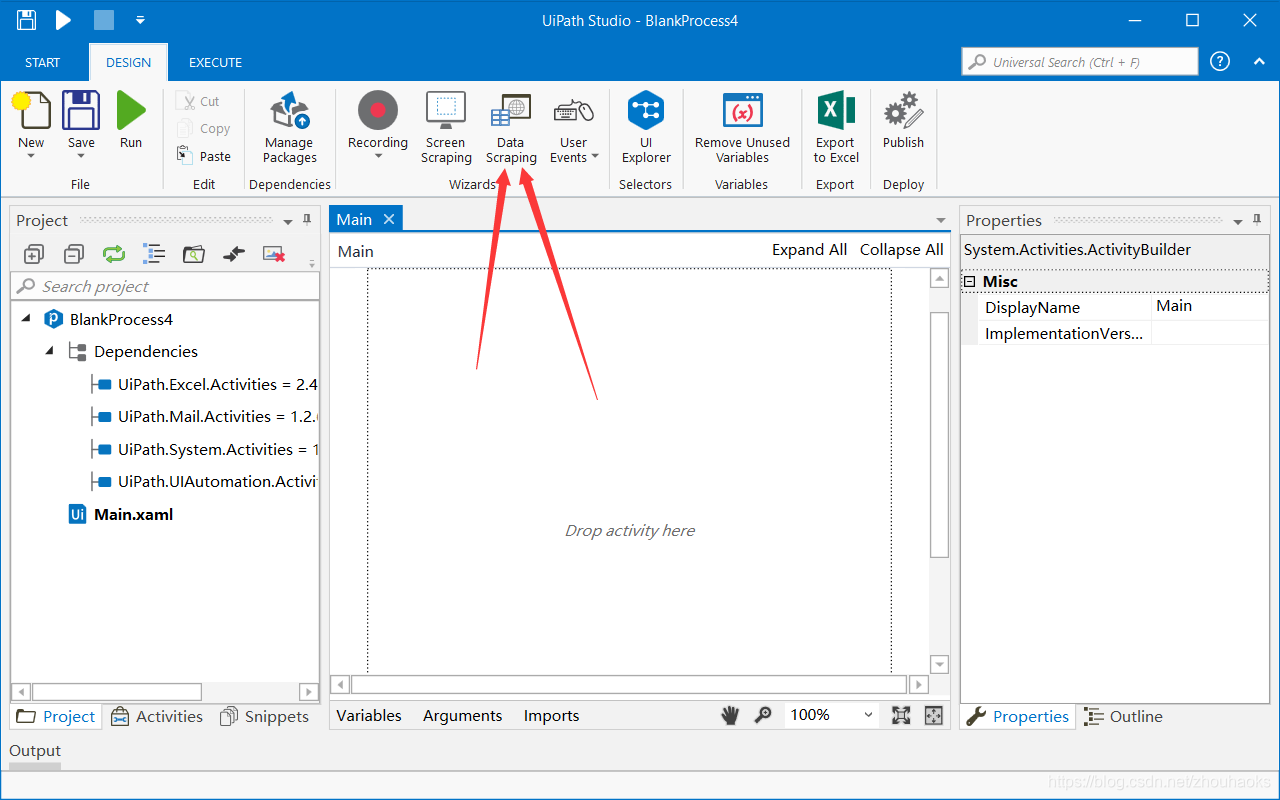Refresh the Project panel
Viewport: 1280px width, 800px height.
click(114, 254)
